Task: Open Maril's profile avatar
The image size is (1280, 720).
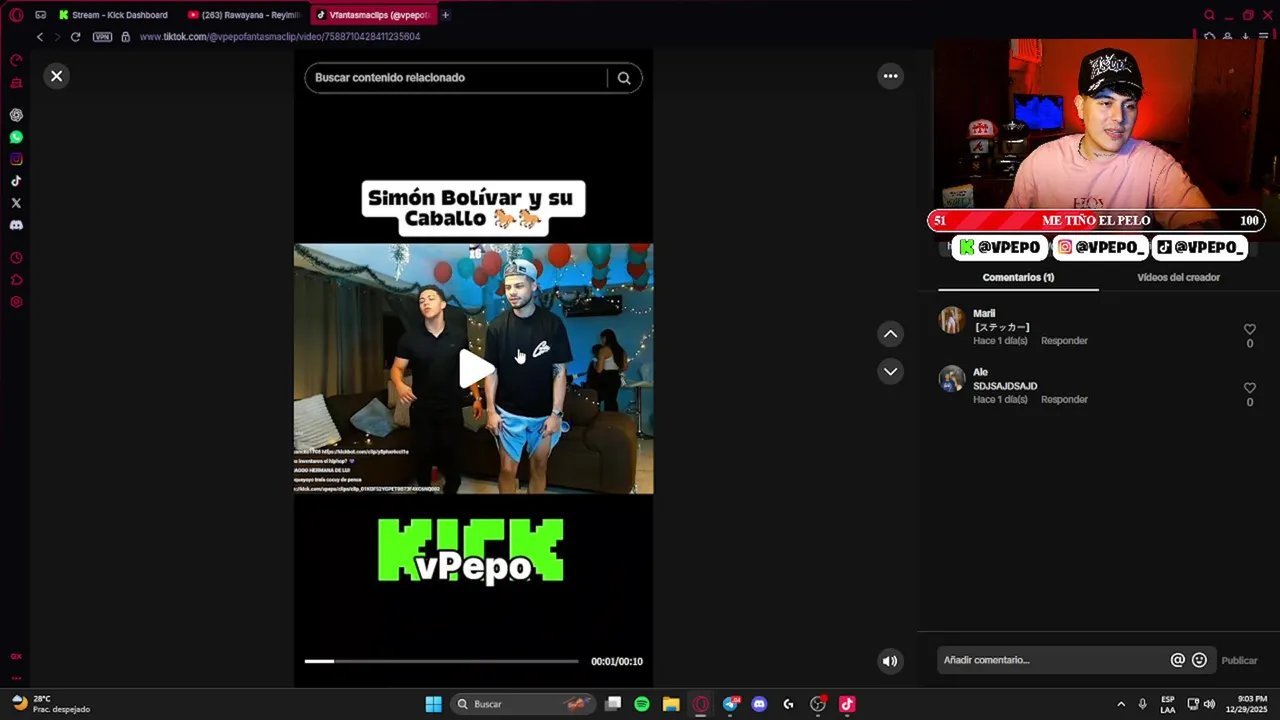Action: (952, 320)
